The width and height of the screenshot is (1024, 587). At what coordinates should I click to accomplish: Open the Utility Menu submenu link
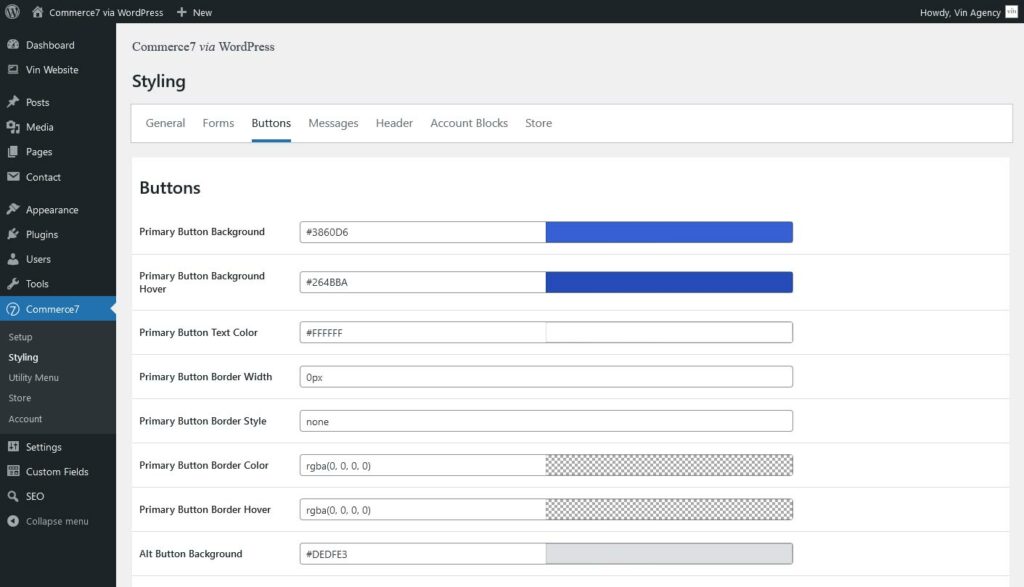pyautogui.click(x=34, y=378)
